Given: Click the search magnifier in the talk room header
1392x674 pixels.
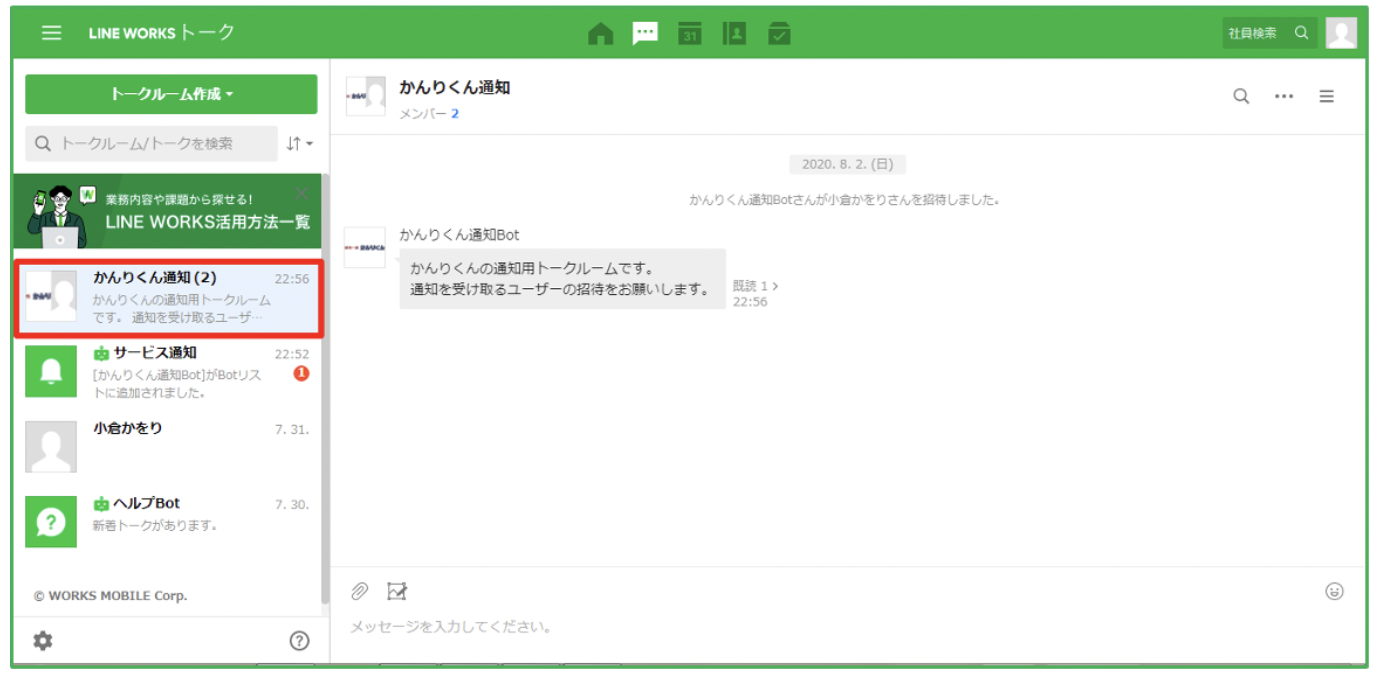Looking at the screenshot, I should 1240,96.
